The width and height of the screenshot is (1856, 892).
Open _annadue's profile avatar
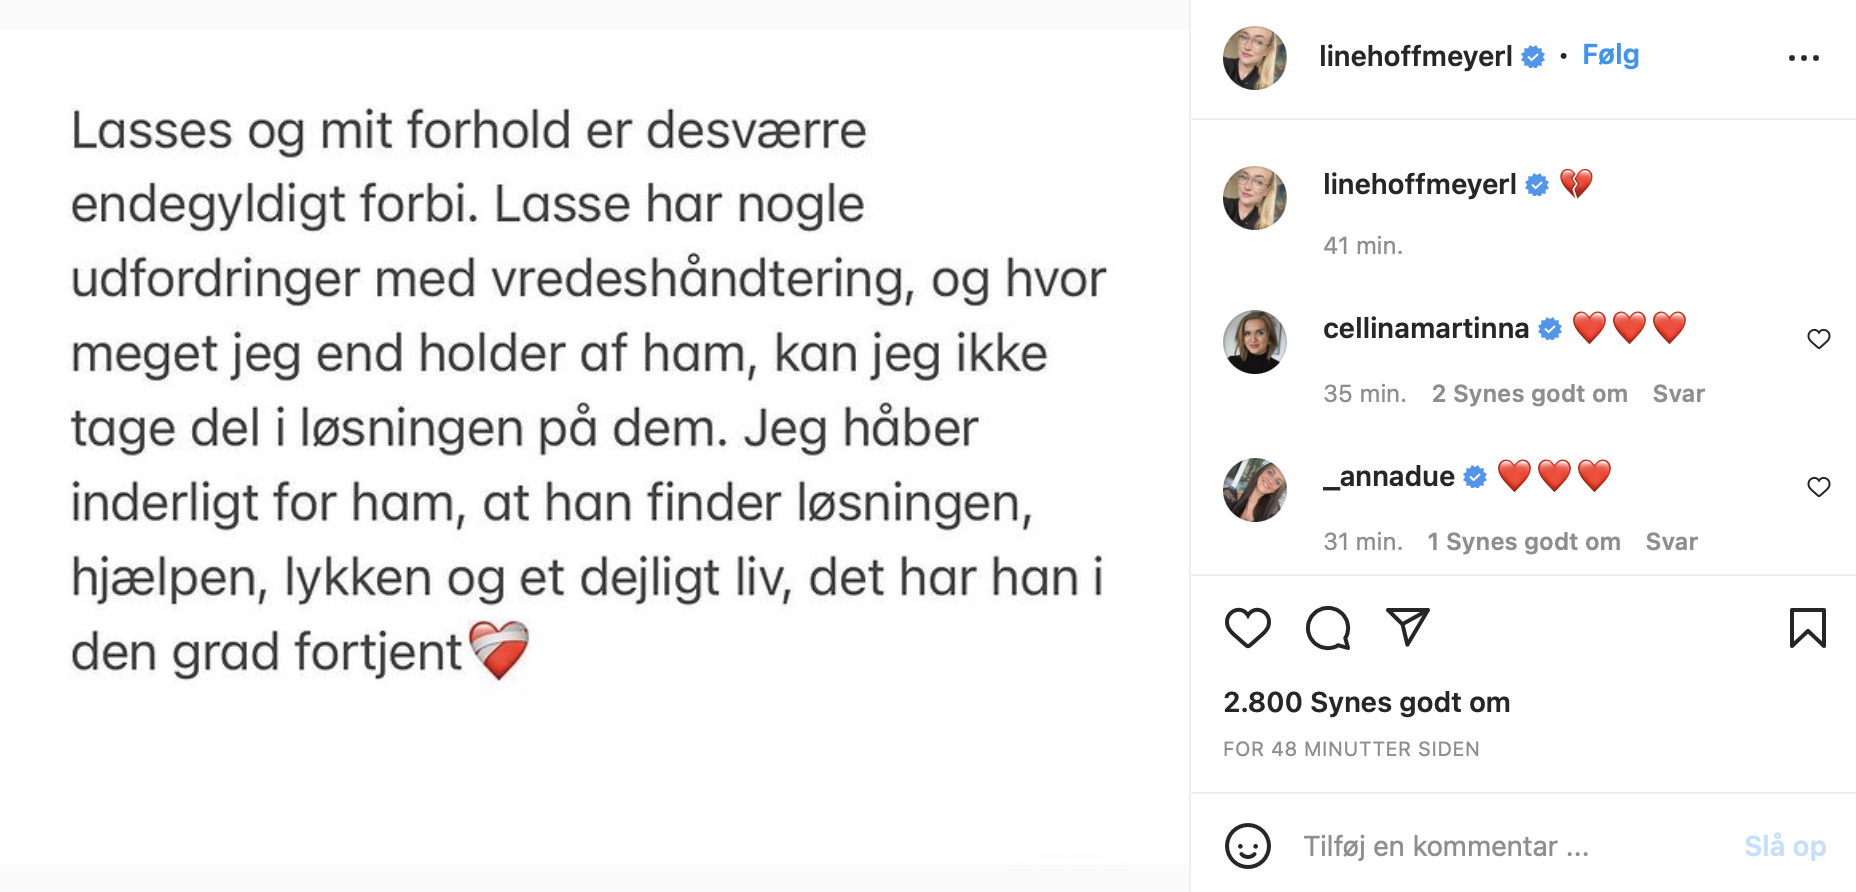click(x=1254, y=490)
